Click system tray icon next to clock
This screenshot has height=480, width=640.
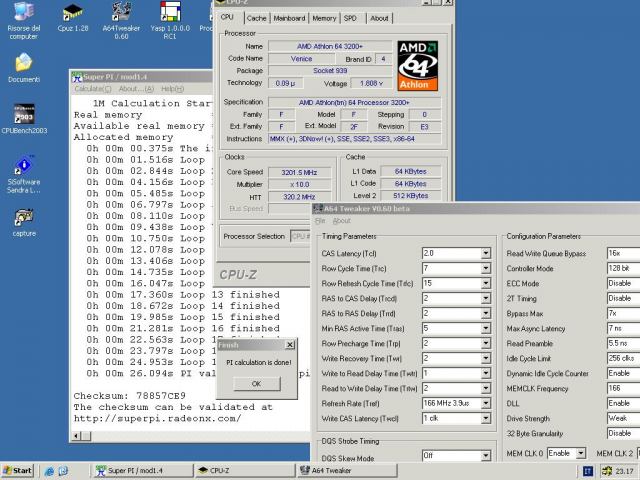click(607, 471)
